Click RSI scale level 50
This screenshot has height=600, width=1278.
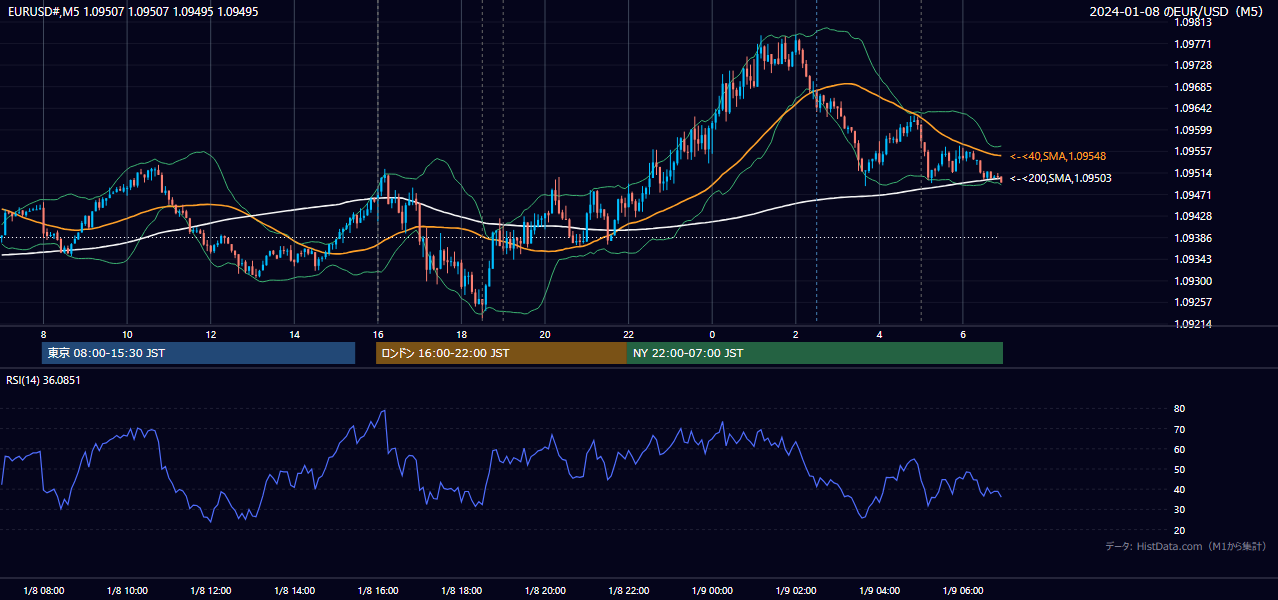1180,469
